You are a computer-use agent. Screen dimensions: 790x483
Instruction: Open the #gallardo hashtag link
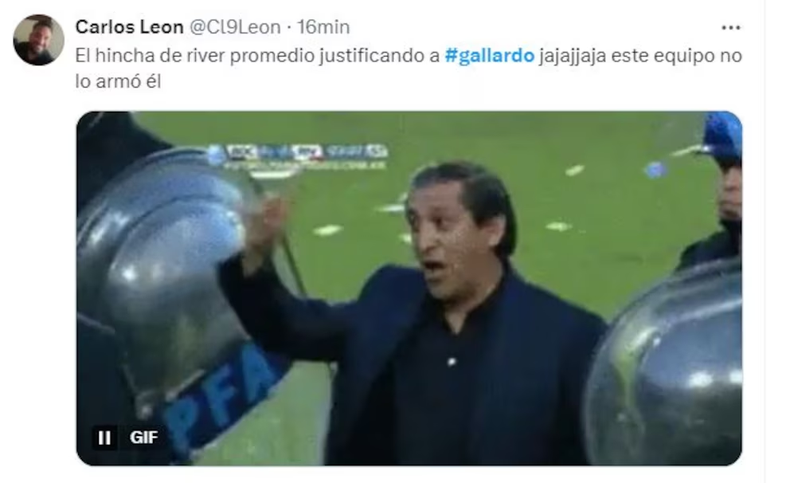point(489,55)
